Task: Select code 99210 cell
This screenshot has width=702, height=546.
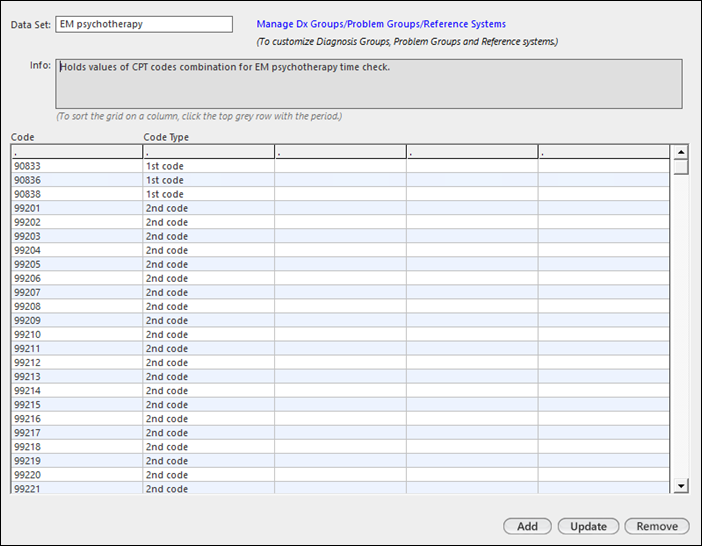Action: (77, 334)
